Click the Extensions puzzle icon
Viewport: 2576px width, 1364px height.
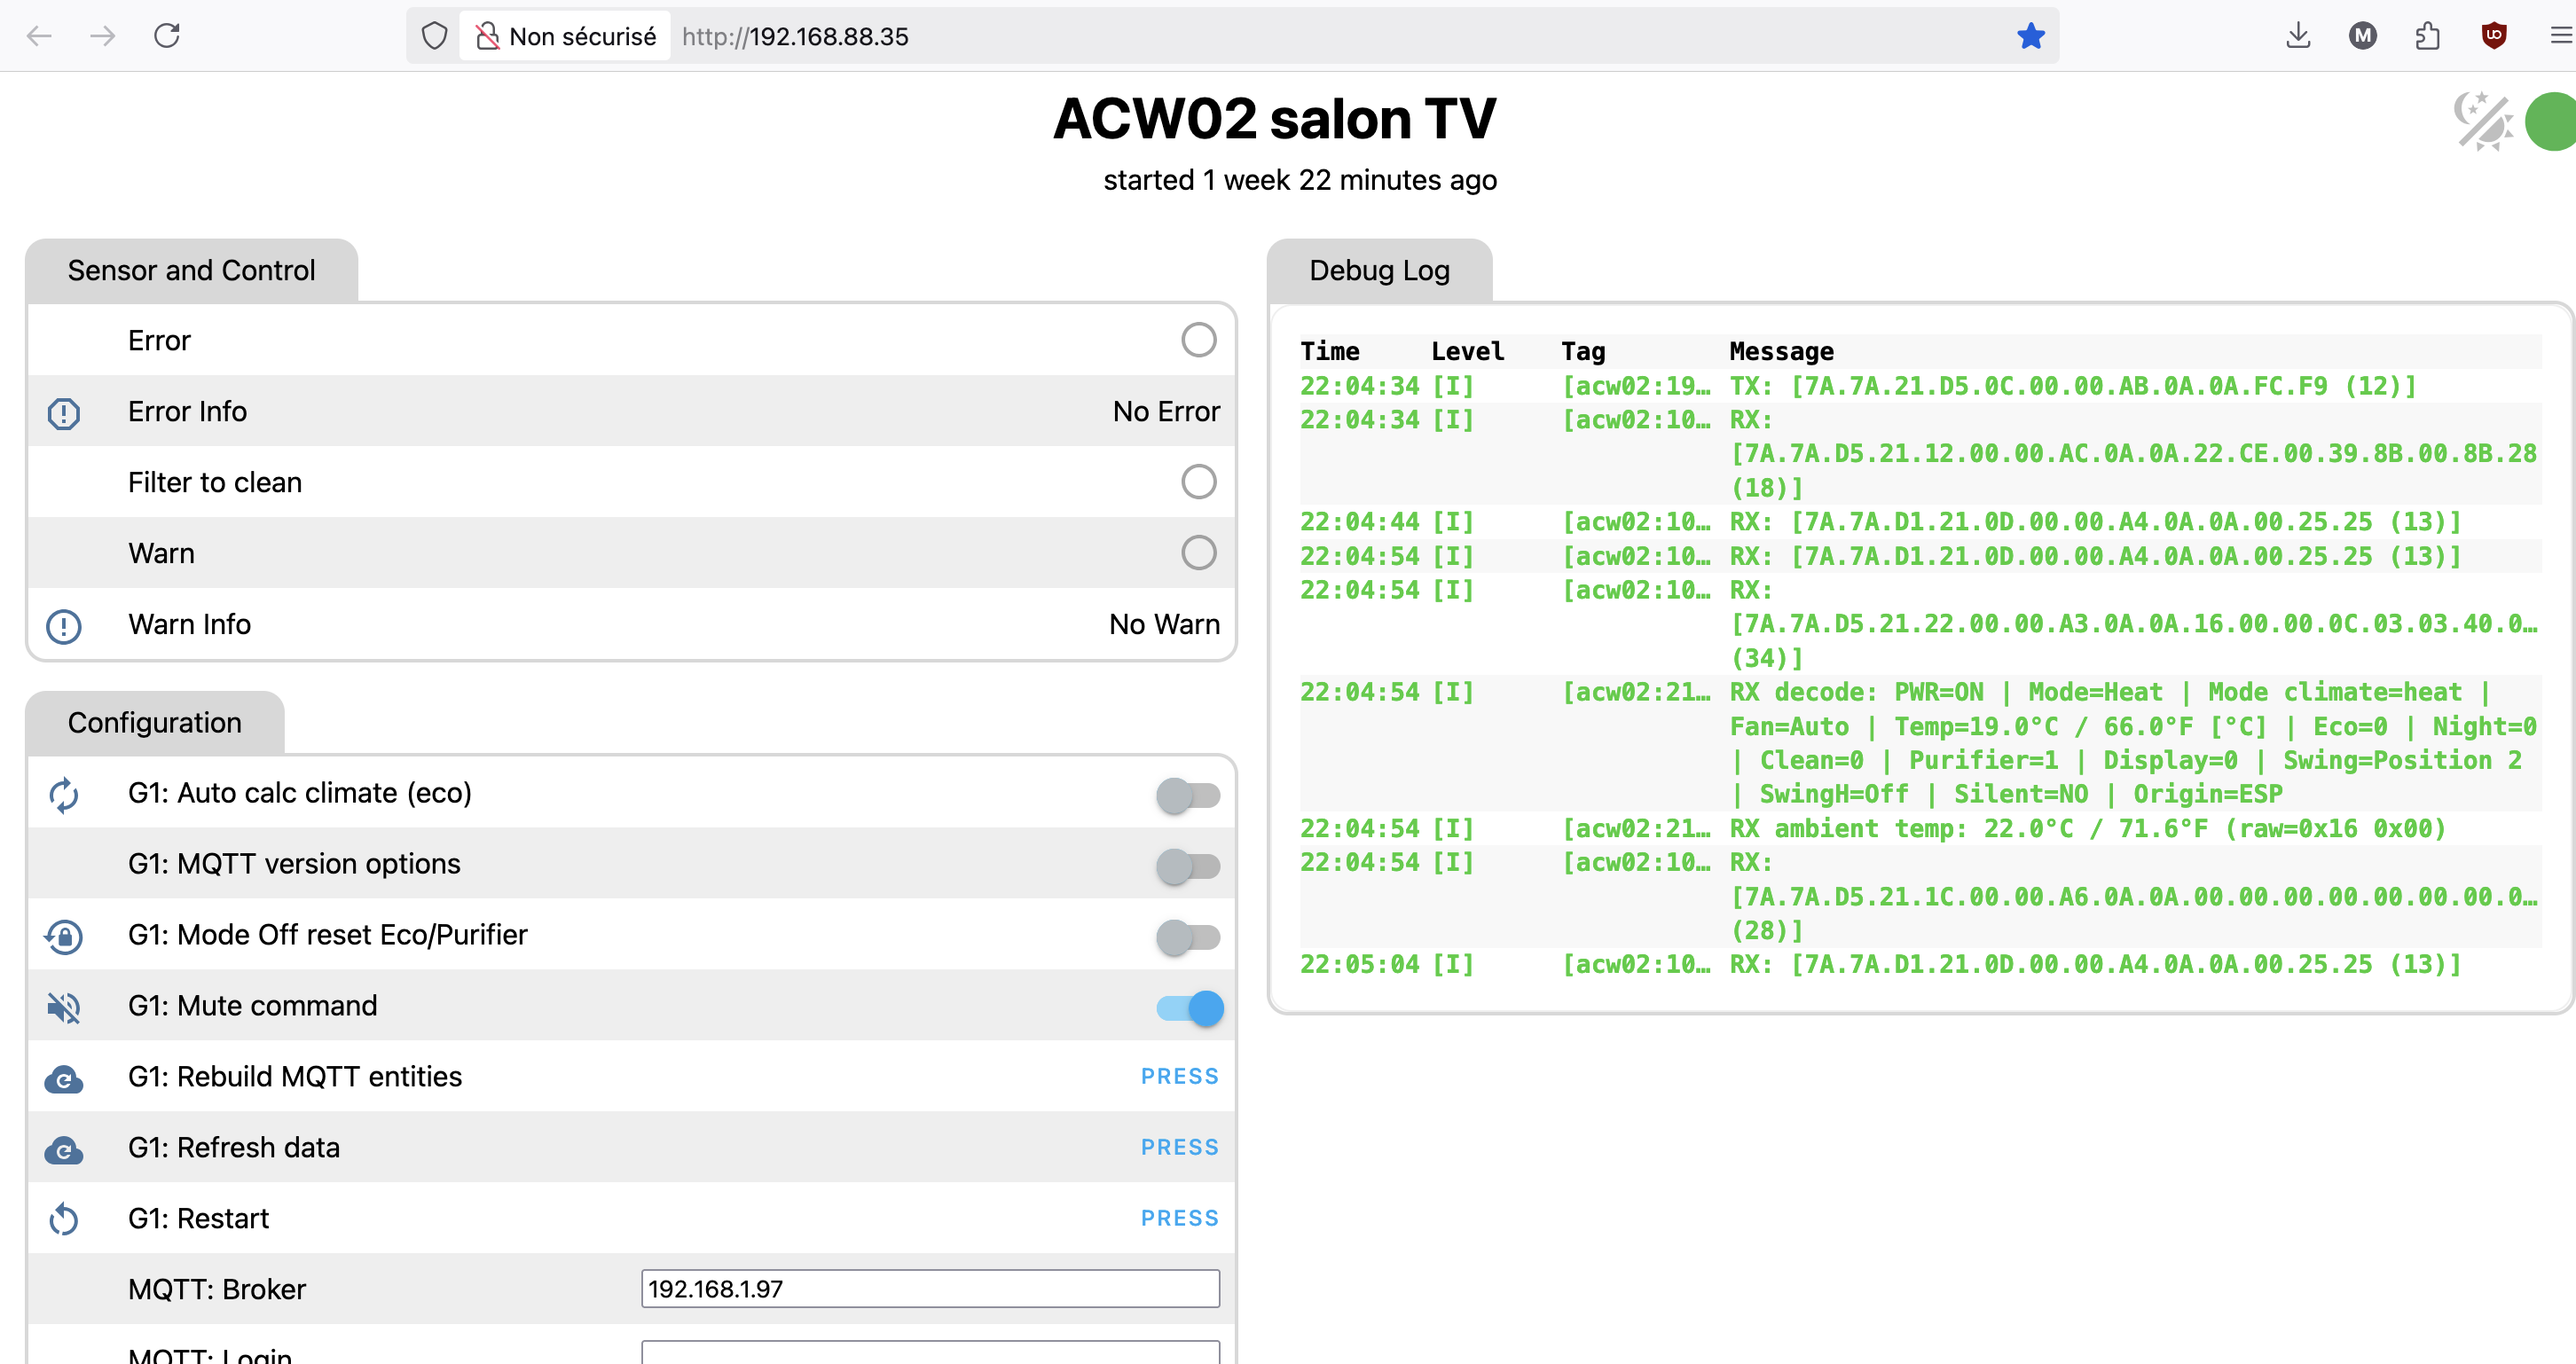pos(2428,36)
